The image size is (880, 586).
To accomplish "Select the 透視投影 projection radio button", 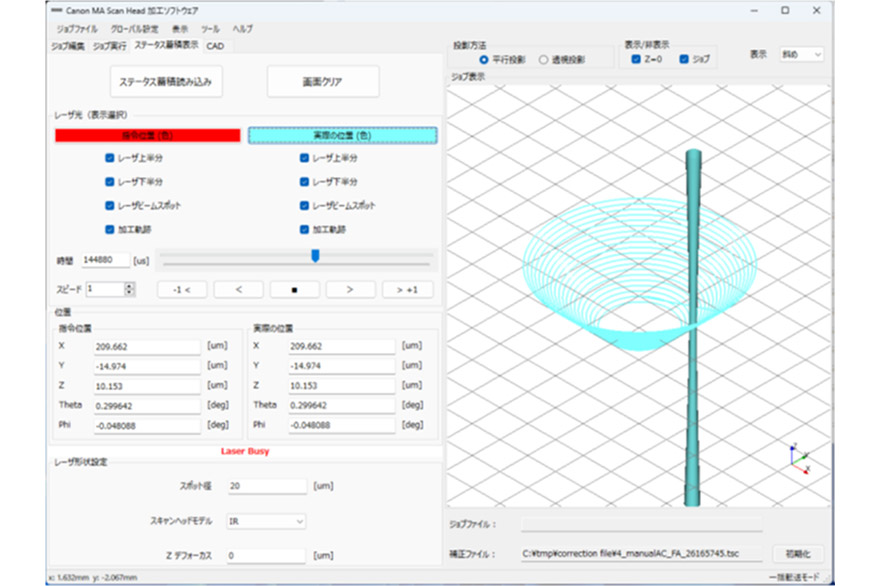I will coord(544,60).
